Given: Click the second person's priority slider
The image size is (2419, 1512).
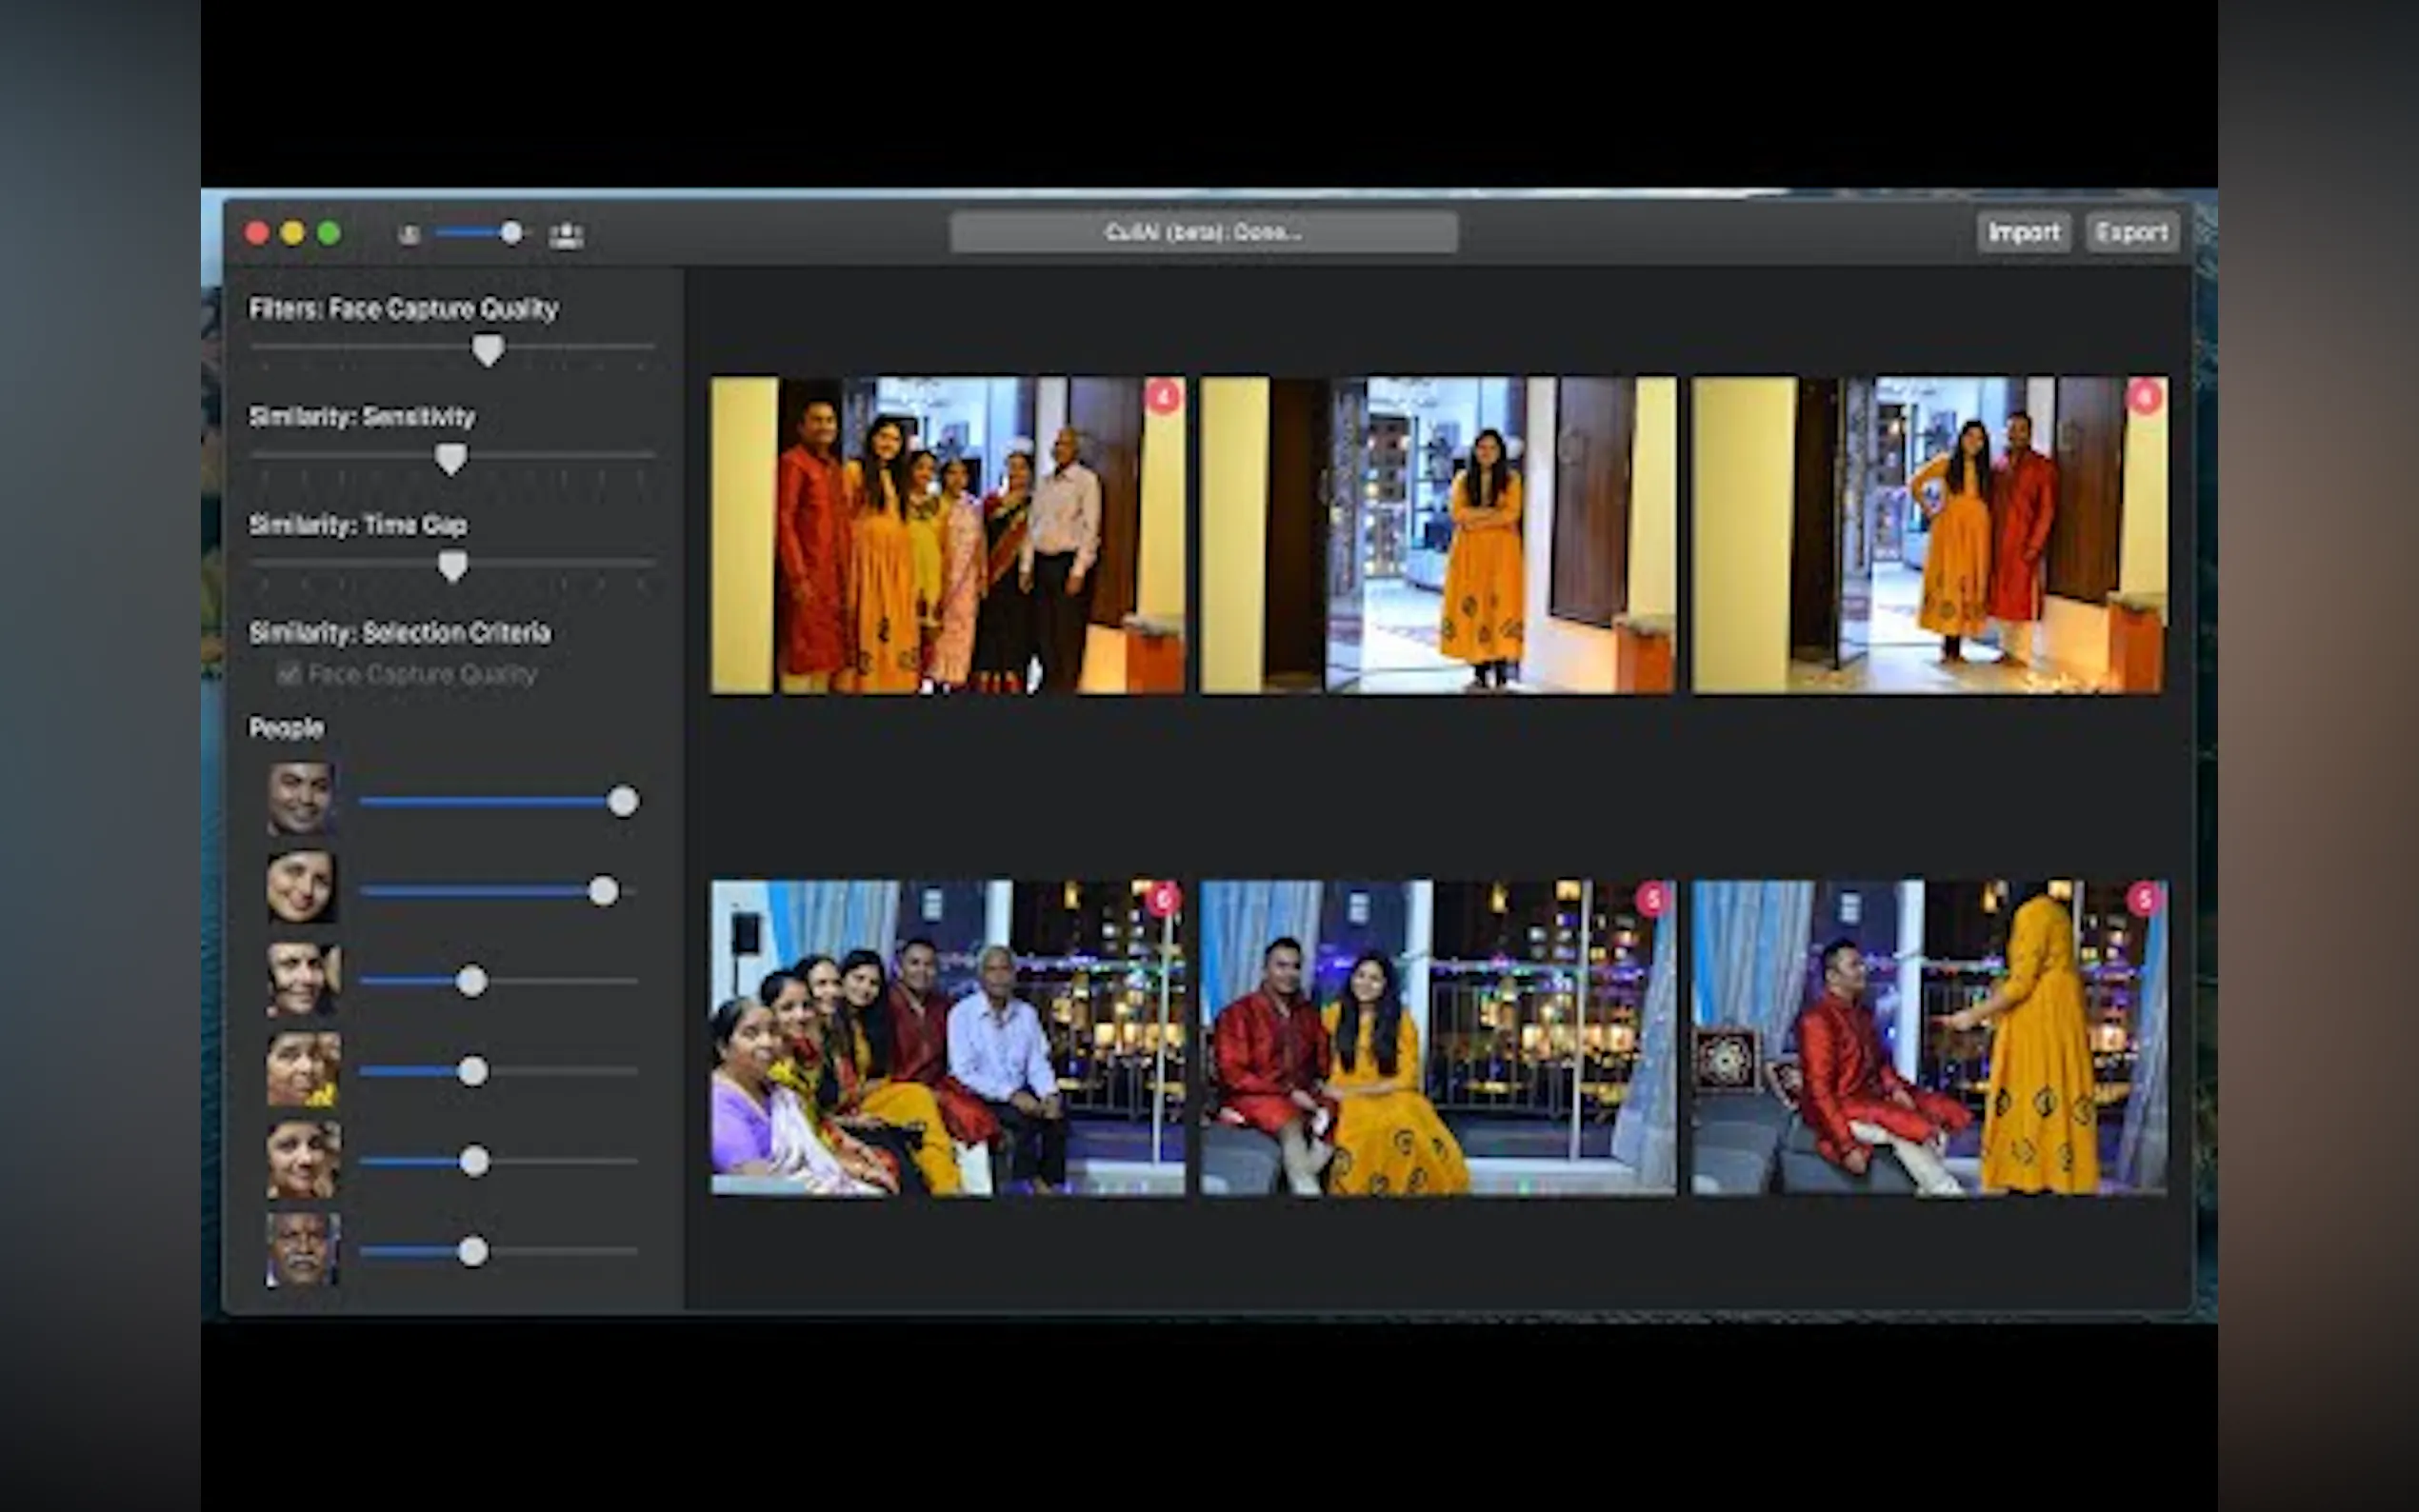Looking at the screenshot, I should 603,890.
